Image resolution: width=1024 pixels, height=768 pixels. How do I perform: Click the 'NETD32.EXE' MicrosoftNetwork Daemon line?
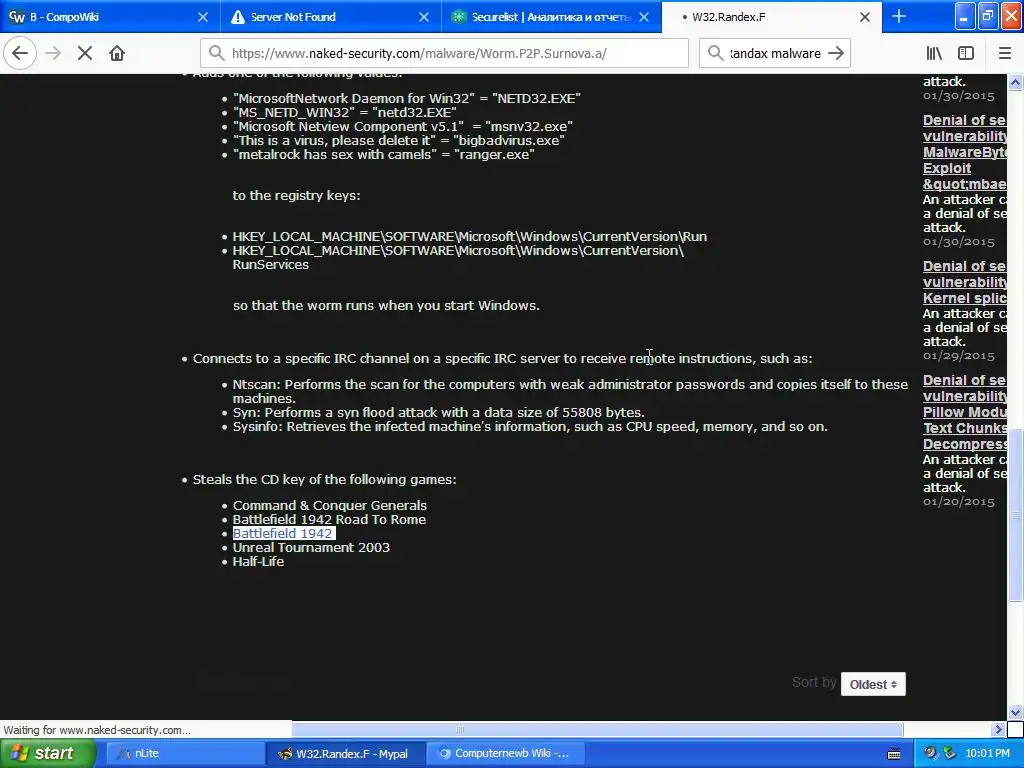(407, 99)
